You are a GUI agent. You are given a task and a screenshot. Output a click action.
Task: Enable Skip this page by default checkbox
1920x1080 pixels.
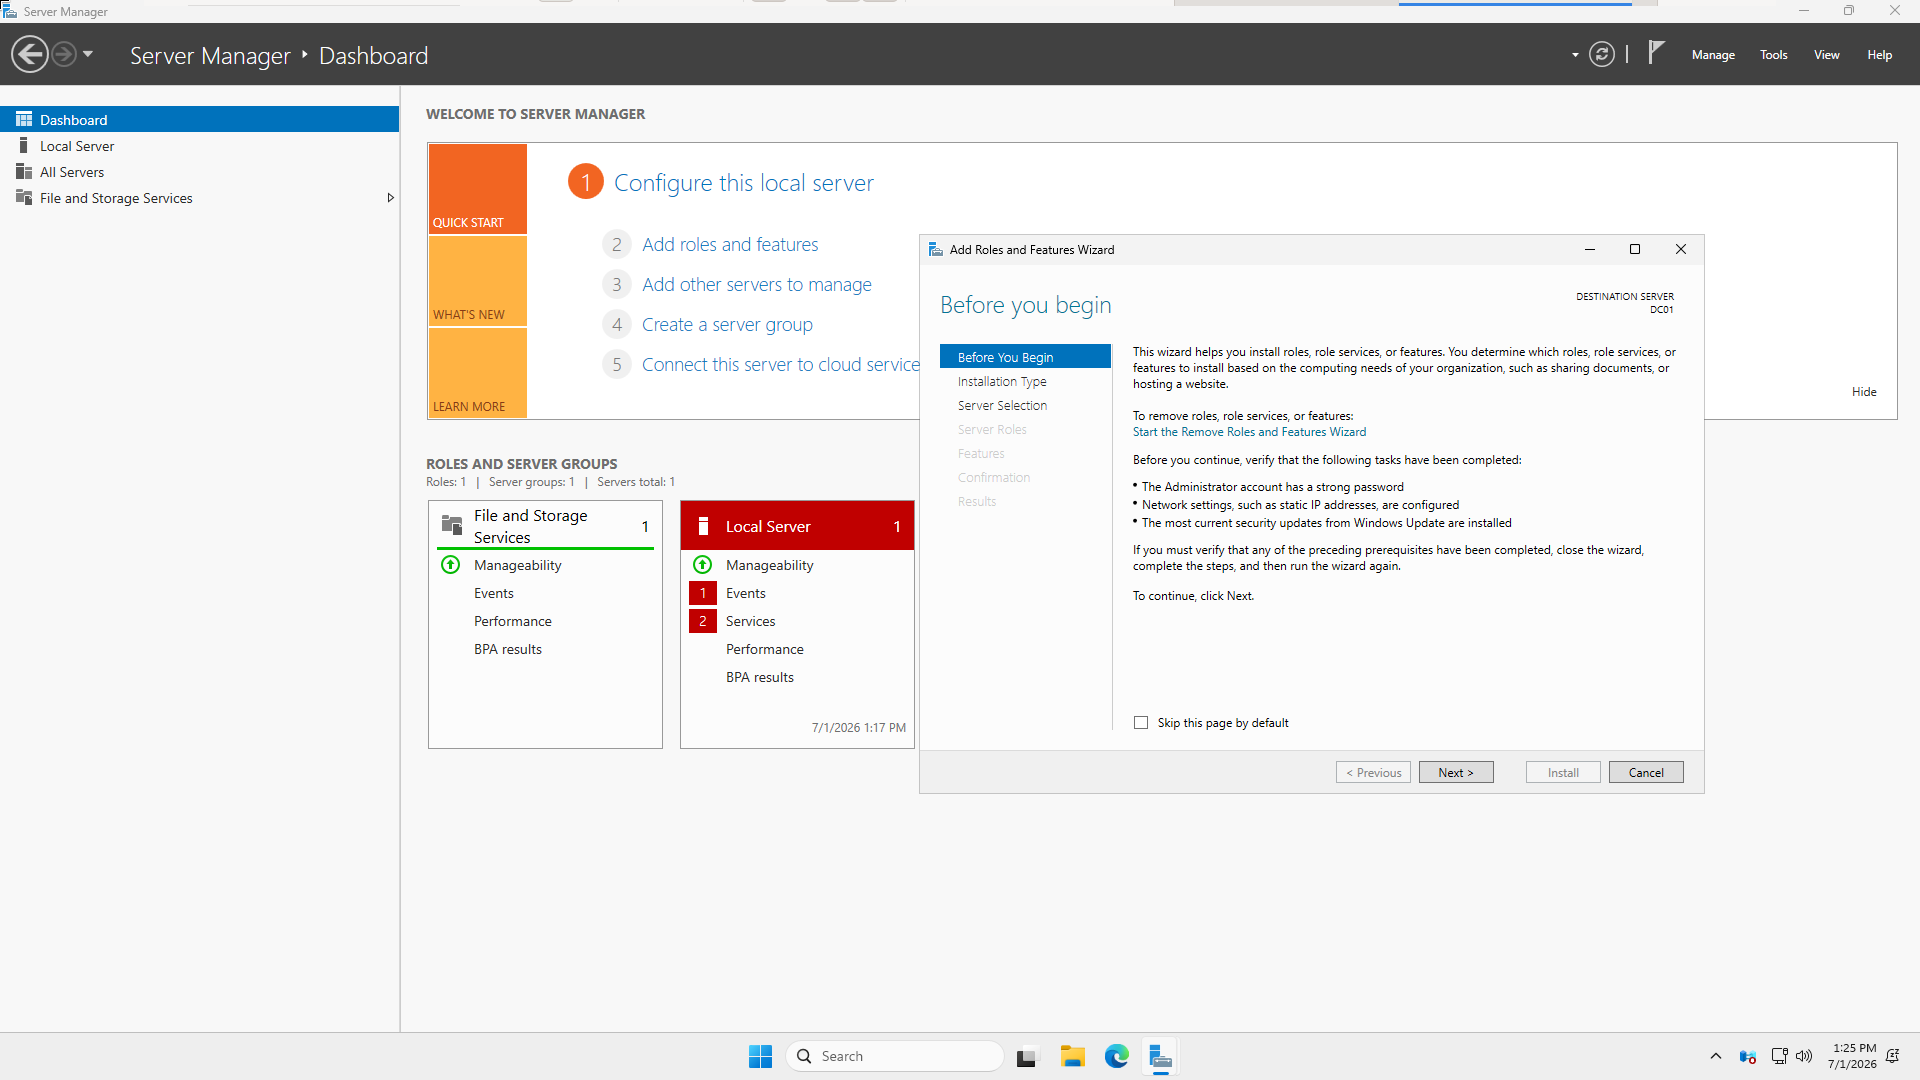1141,723
